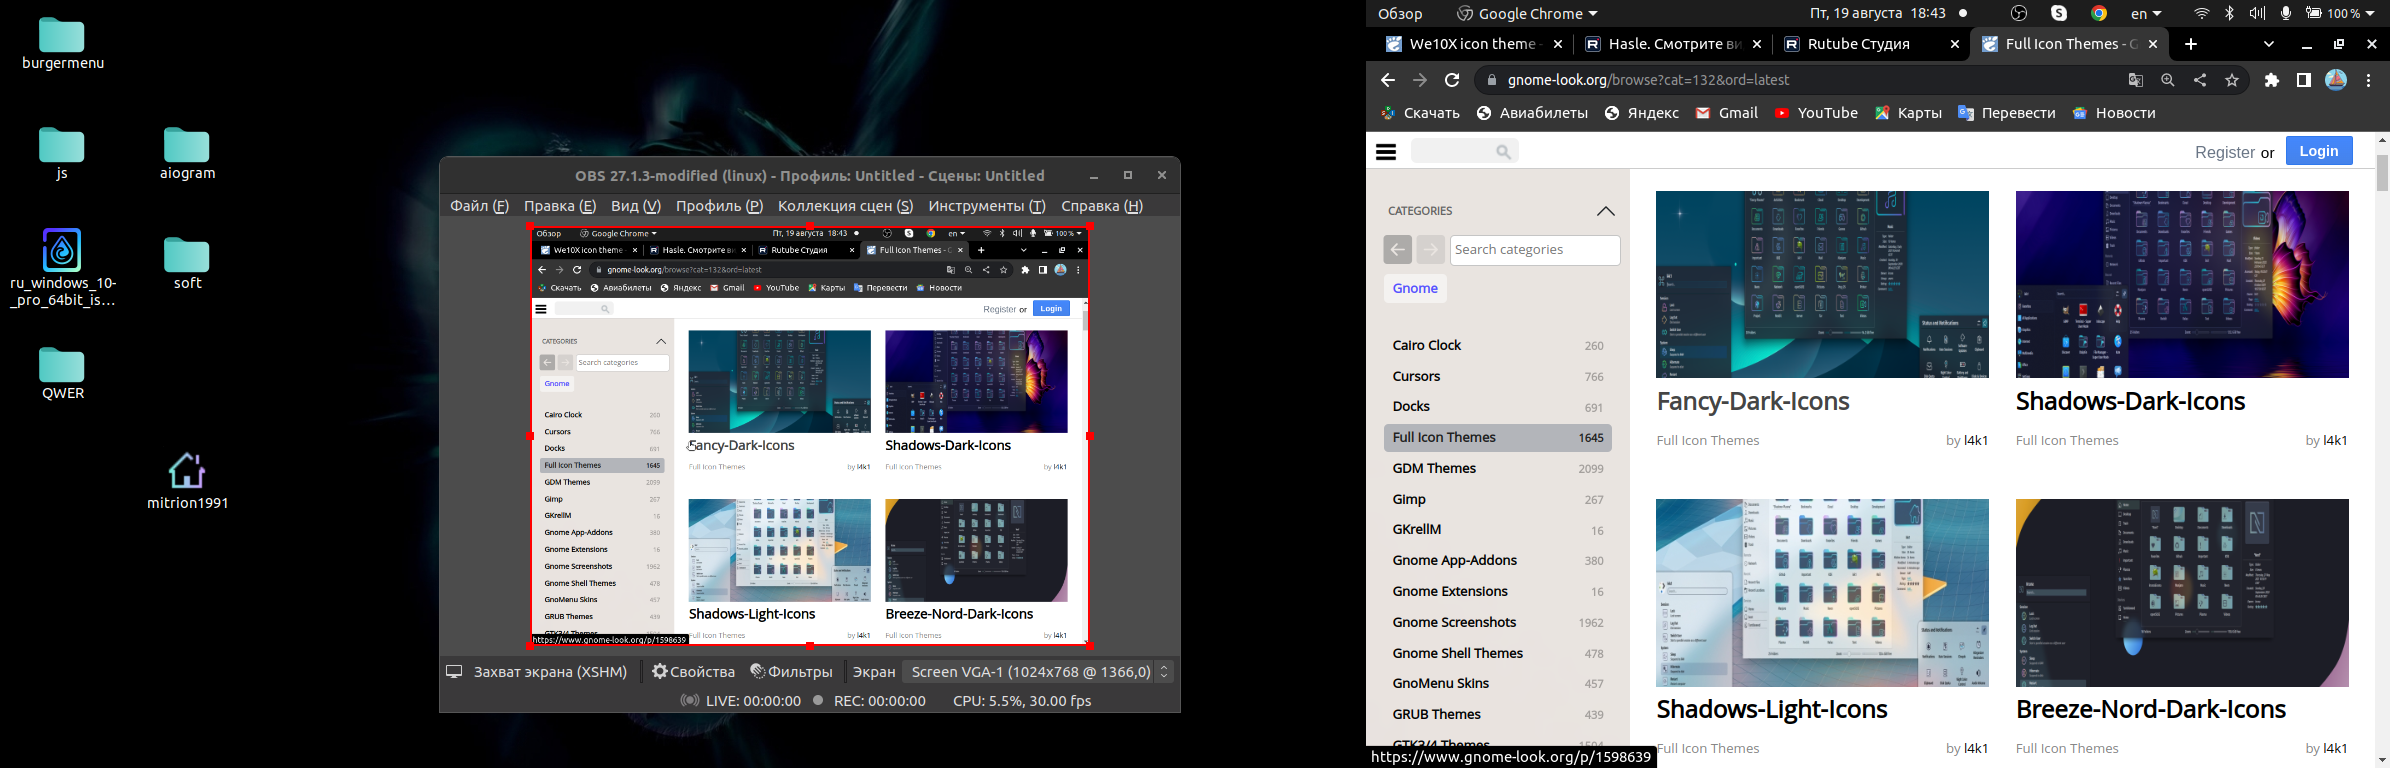Select the Gnome Shell Themes category
The height and width of the screenshot is (768, 2390).
coord(1498,653)
